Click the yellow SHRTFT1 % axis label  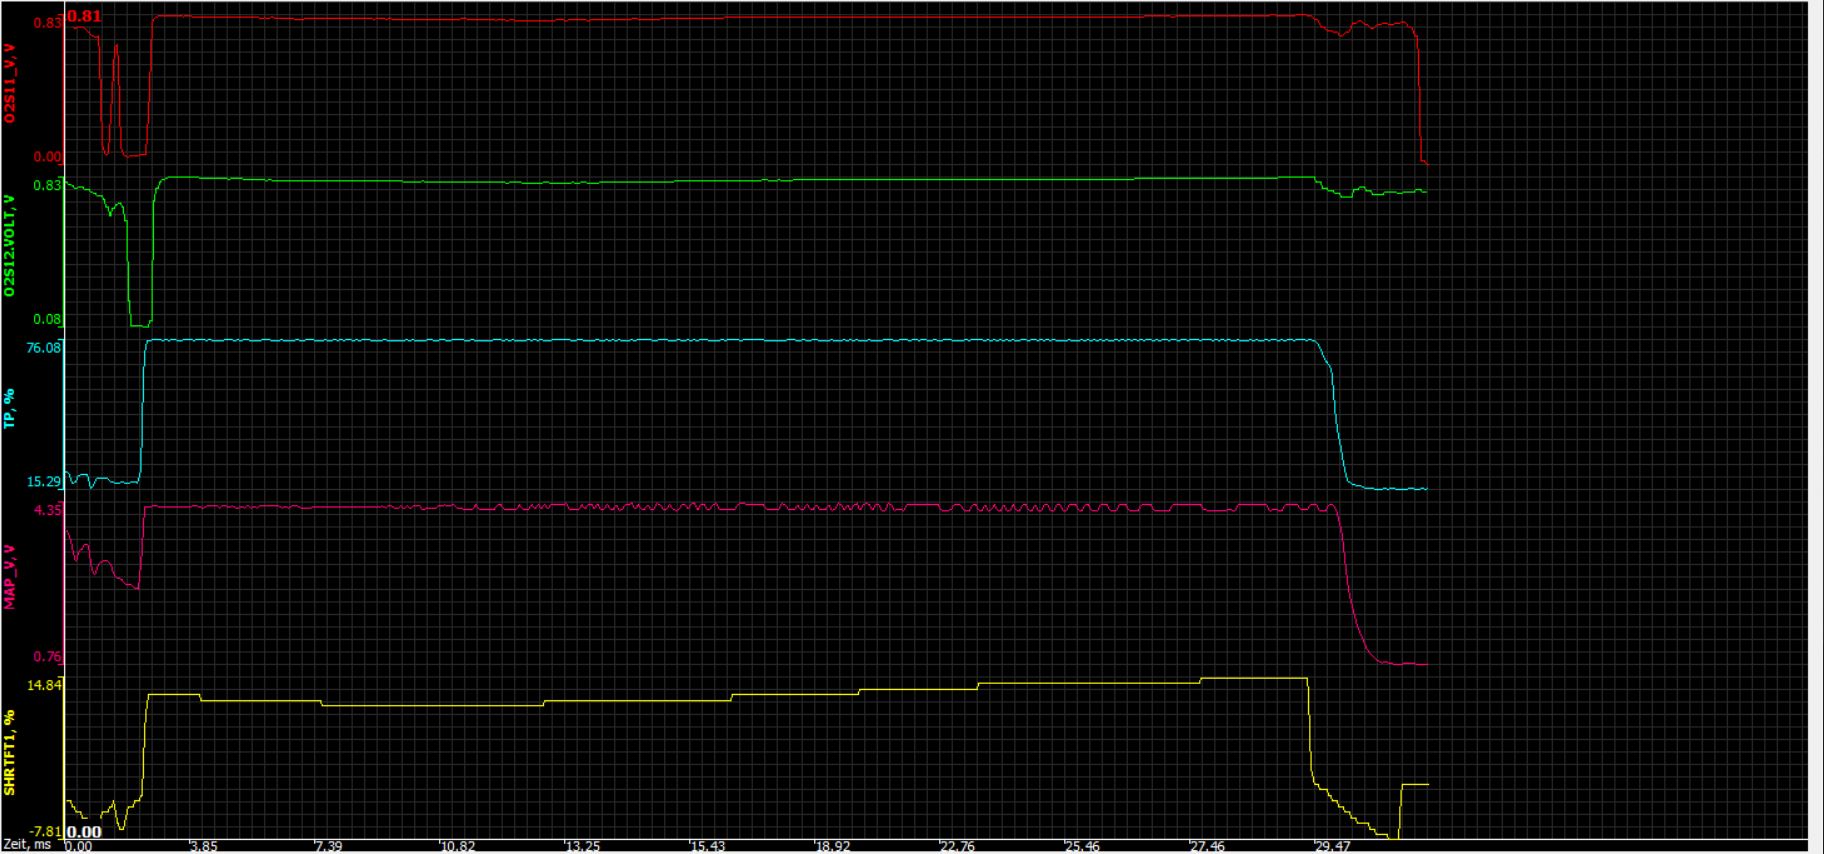tap(10, 752)
